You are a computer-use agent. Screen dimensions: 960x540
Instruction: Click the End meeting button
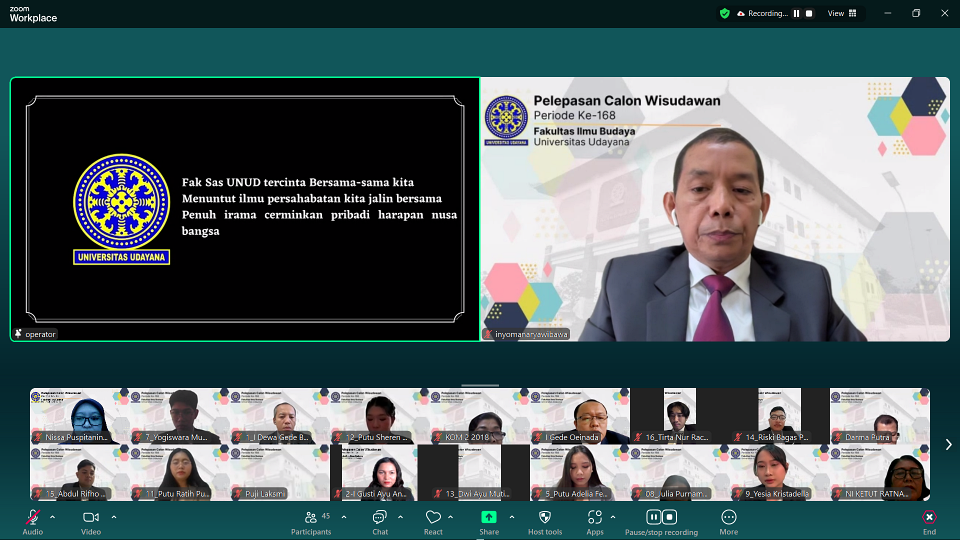click(x=929, y=522)
